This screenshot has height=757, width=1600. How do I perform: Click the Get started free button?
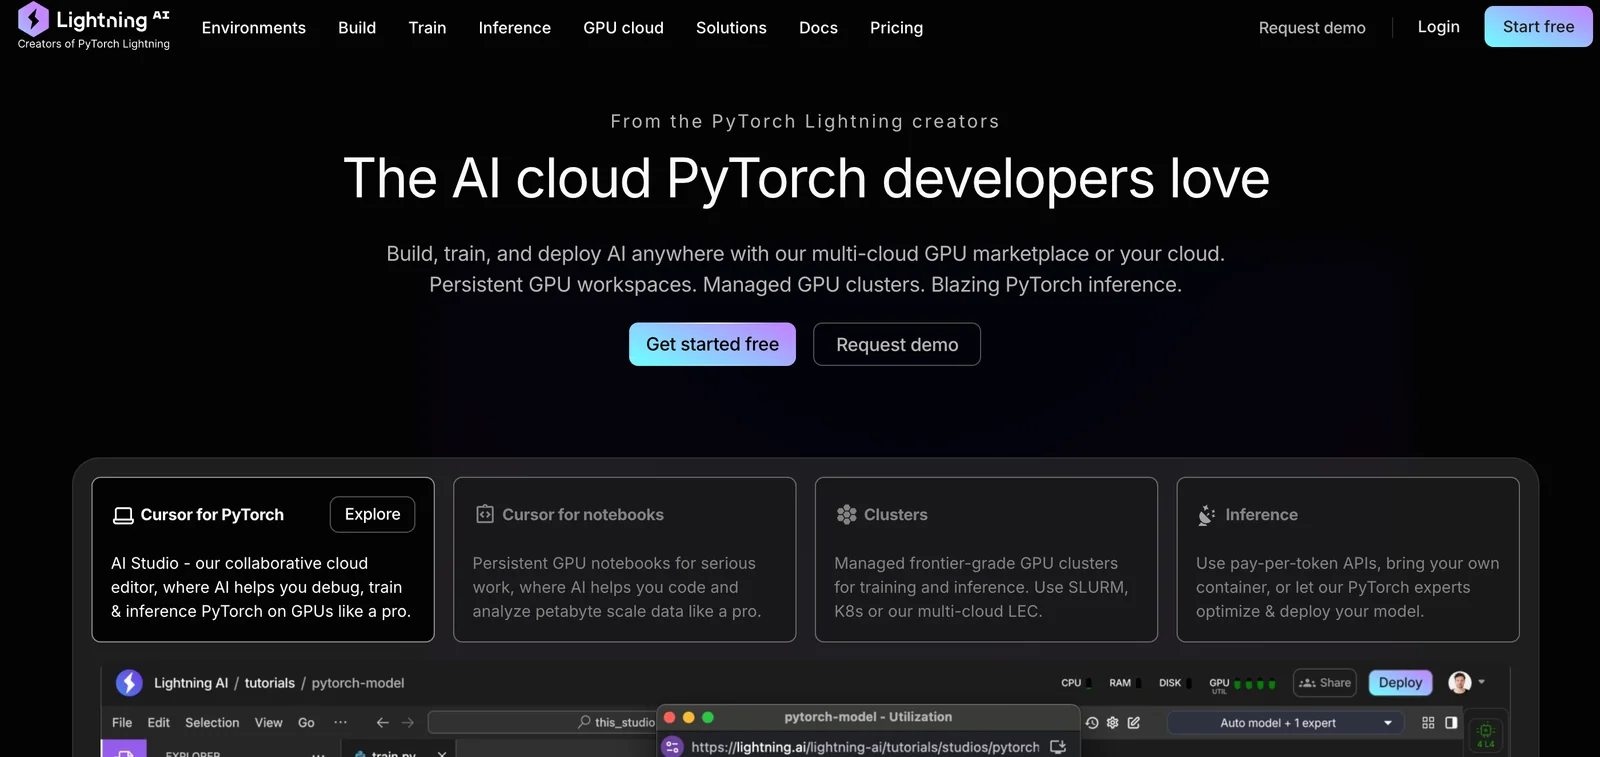click(712, 344)
